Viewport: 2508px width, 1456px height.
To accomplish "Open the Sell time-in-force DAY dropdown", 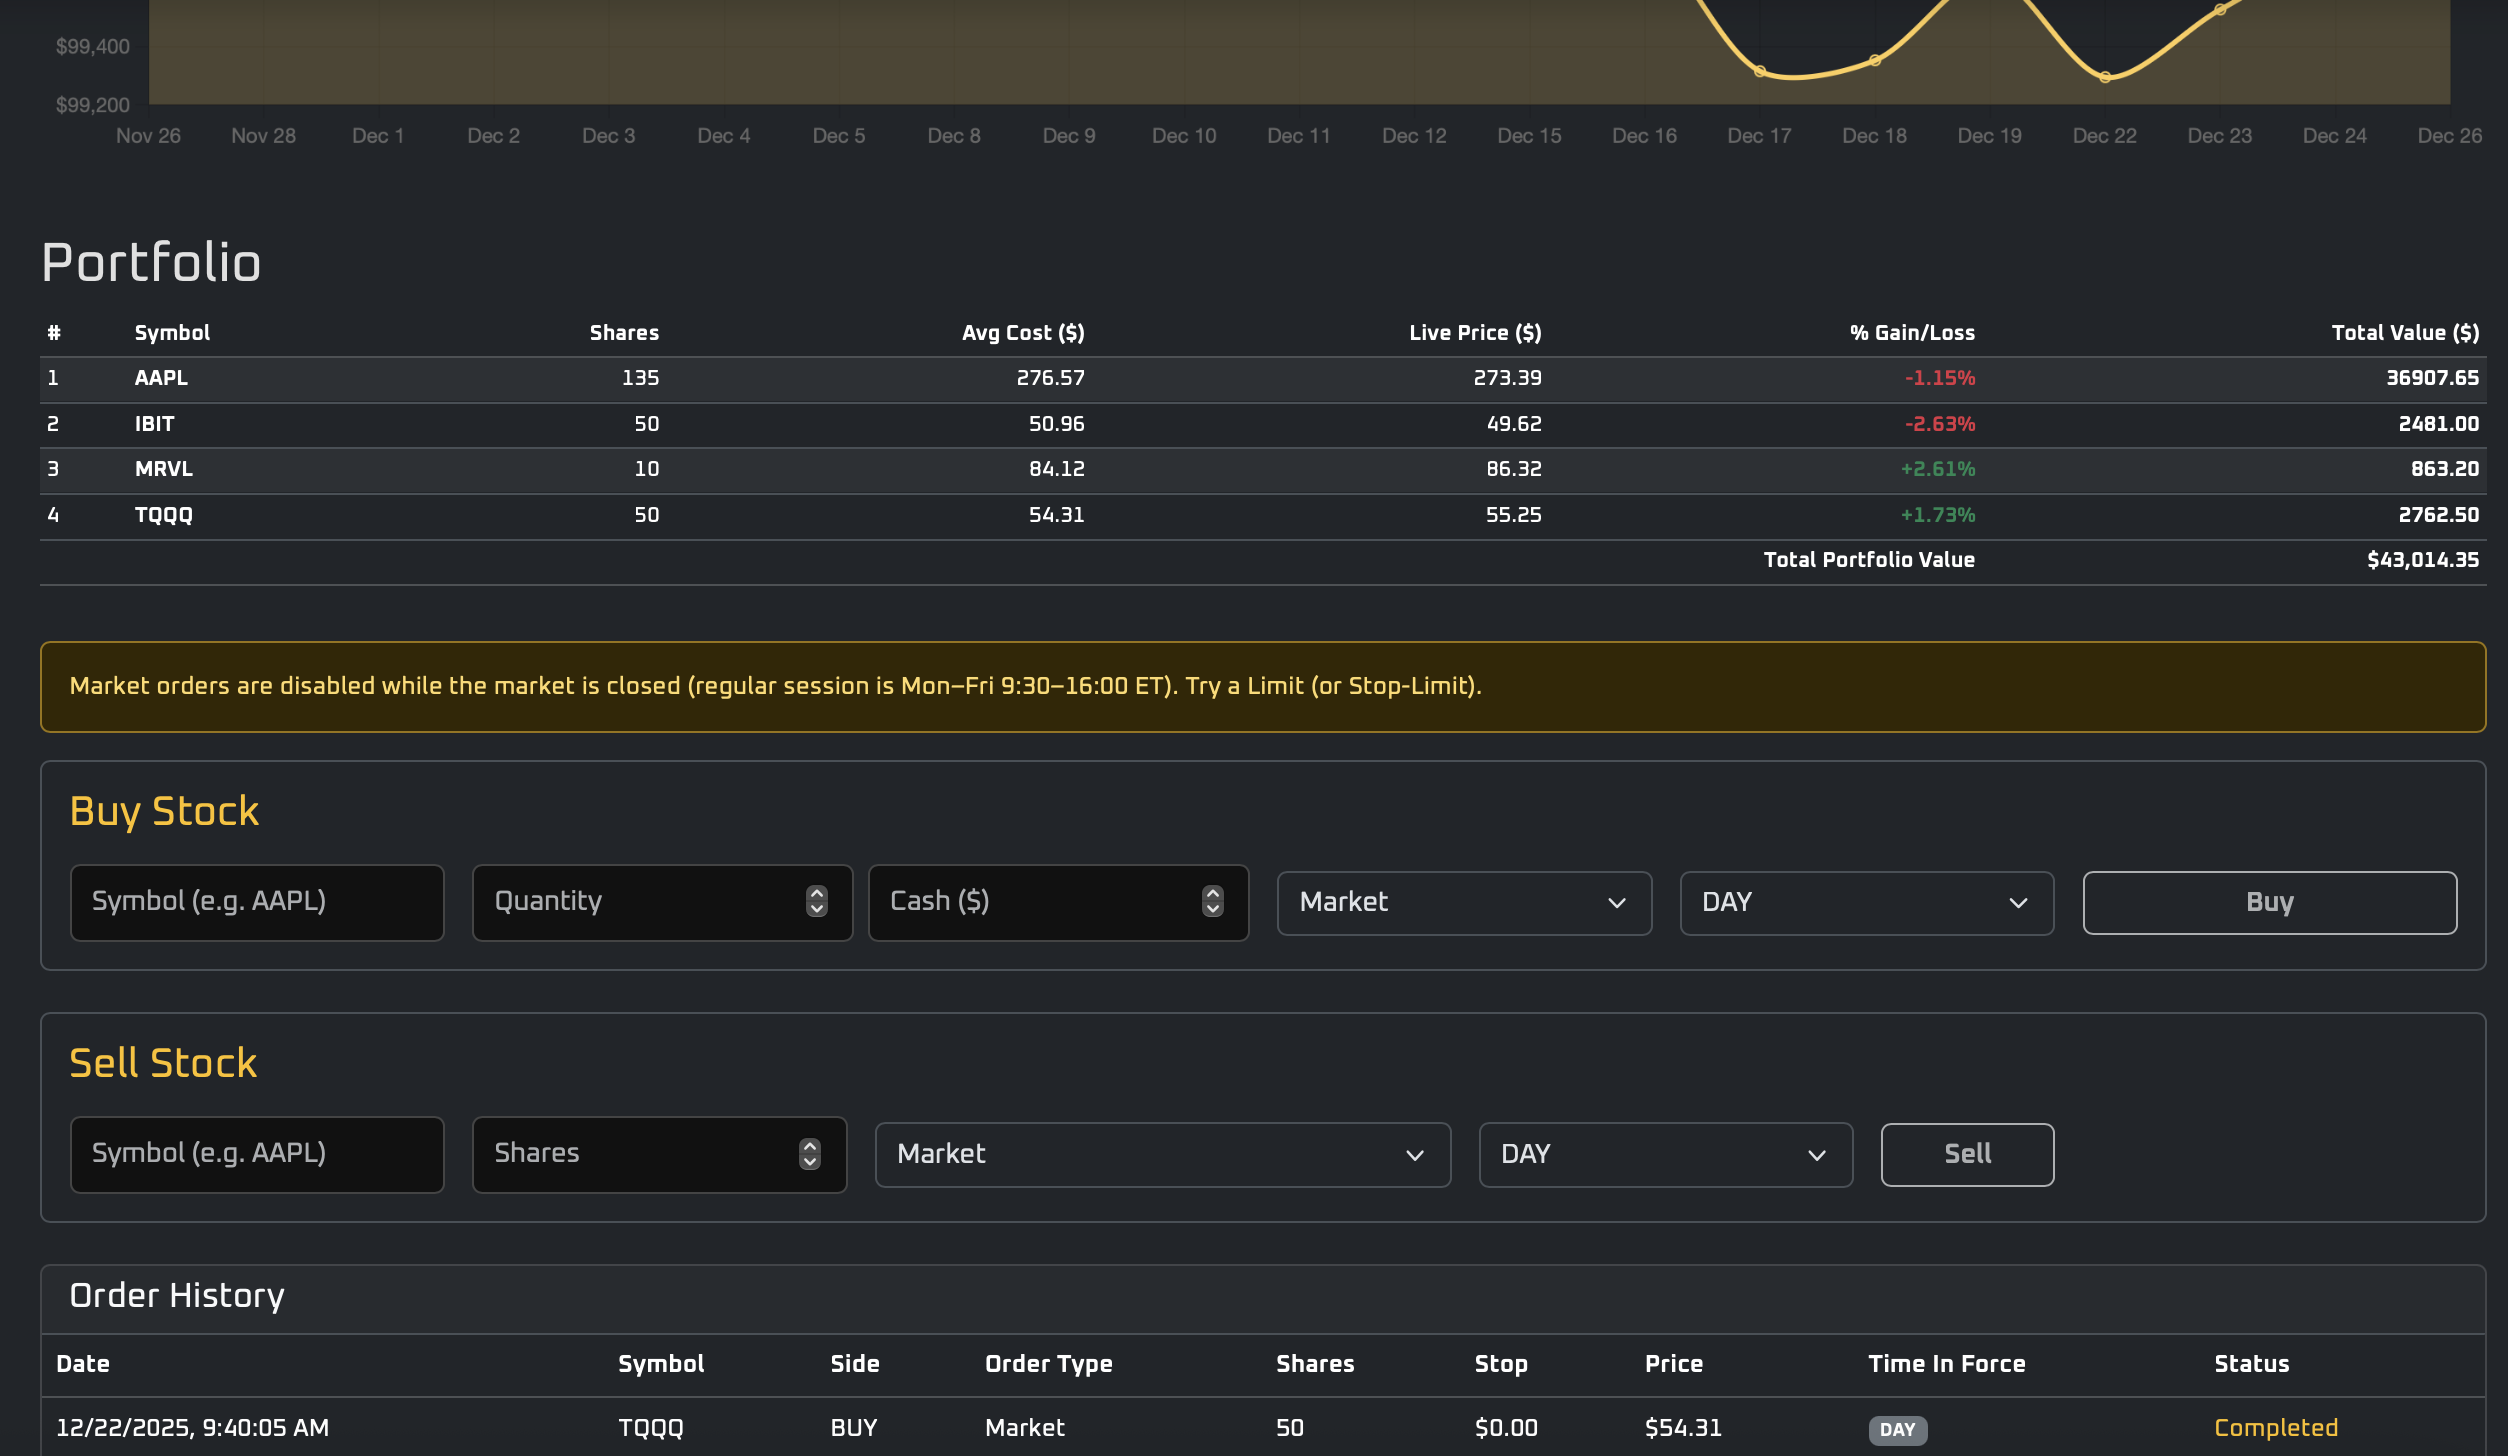I will (x=1665, y=1154).
